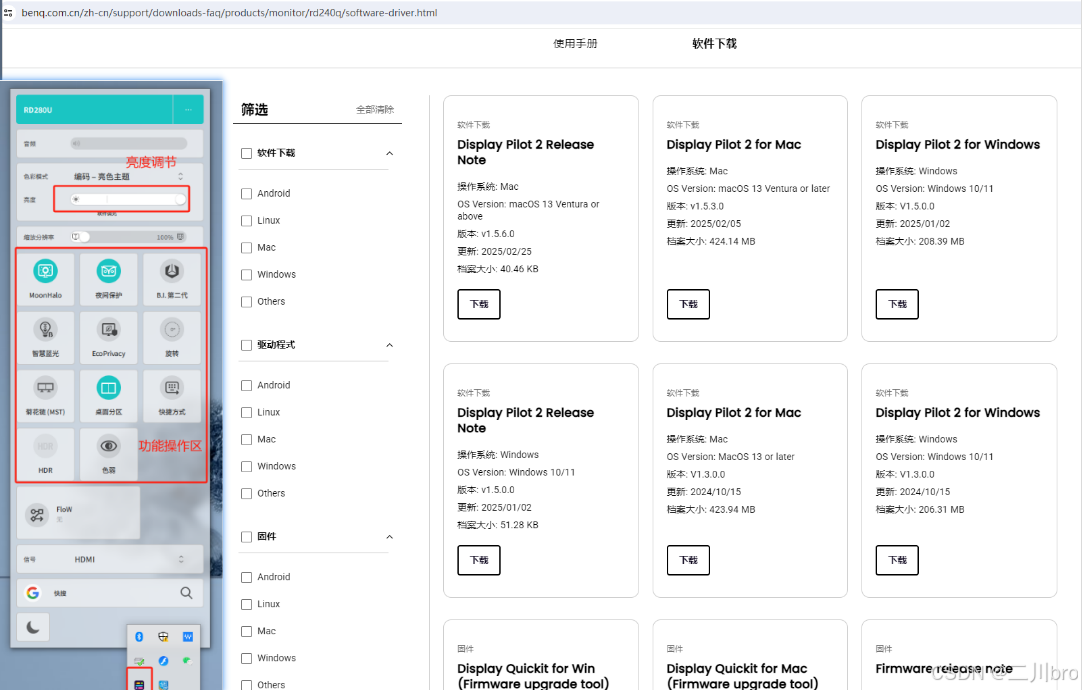This screenshot has height=690, width=1082.
Task: Check Others under 软件下载
Action: [x=246, y=302]
